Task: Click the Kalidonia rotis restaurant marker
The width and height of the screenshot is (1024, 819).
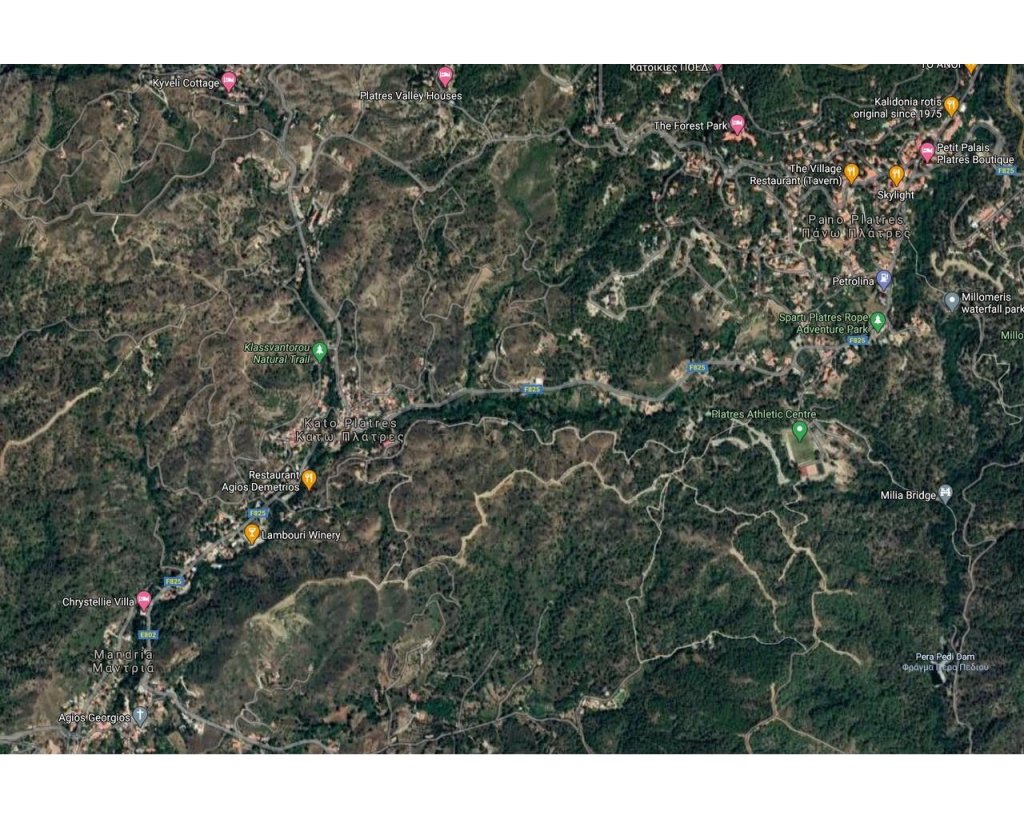Action: click(952, 106)
